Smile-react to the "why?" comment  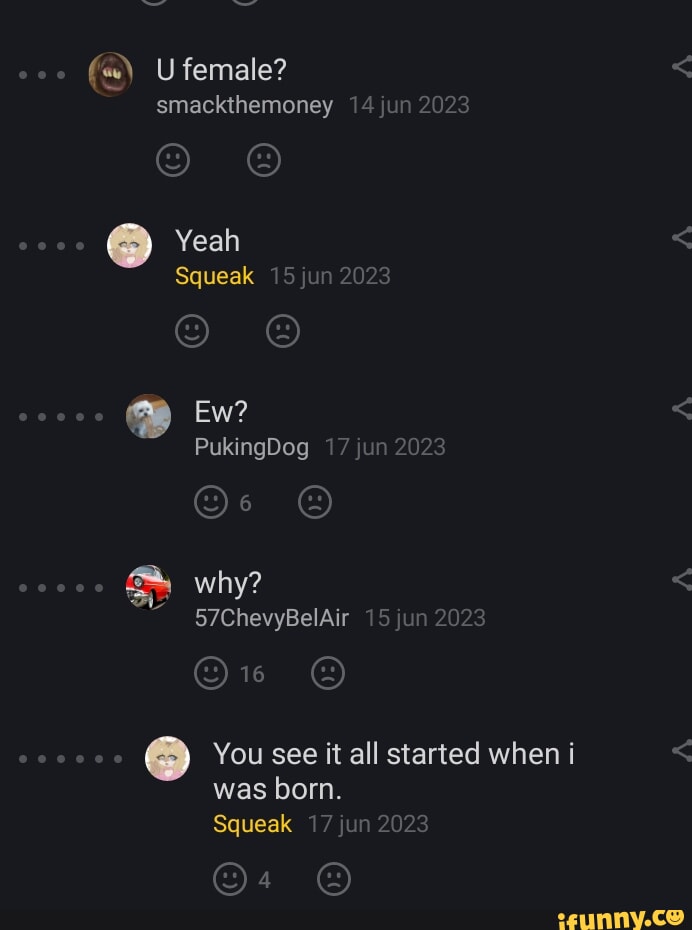211,673
